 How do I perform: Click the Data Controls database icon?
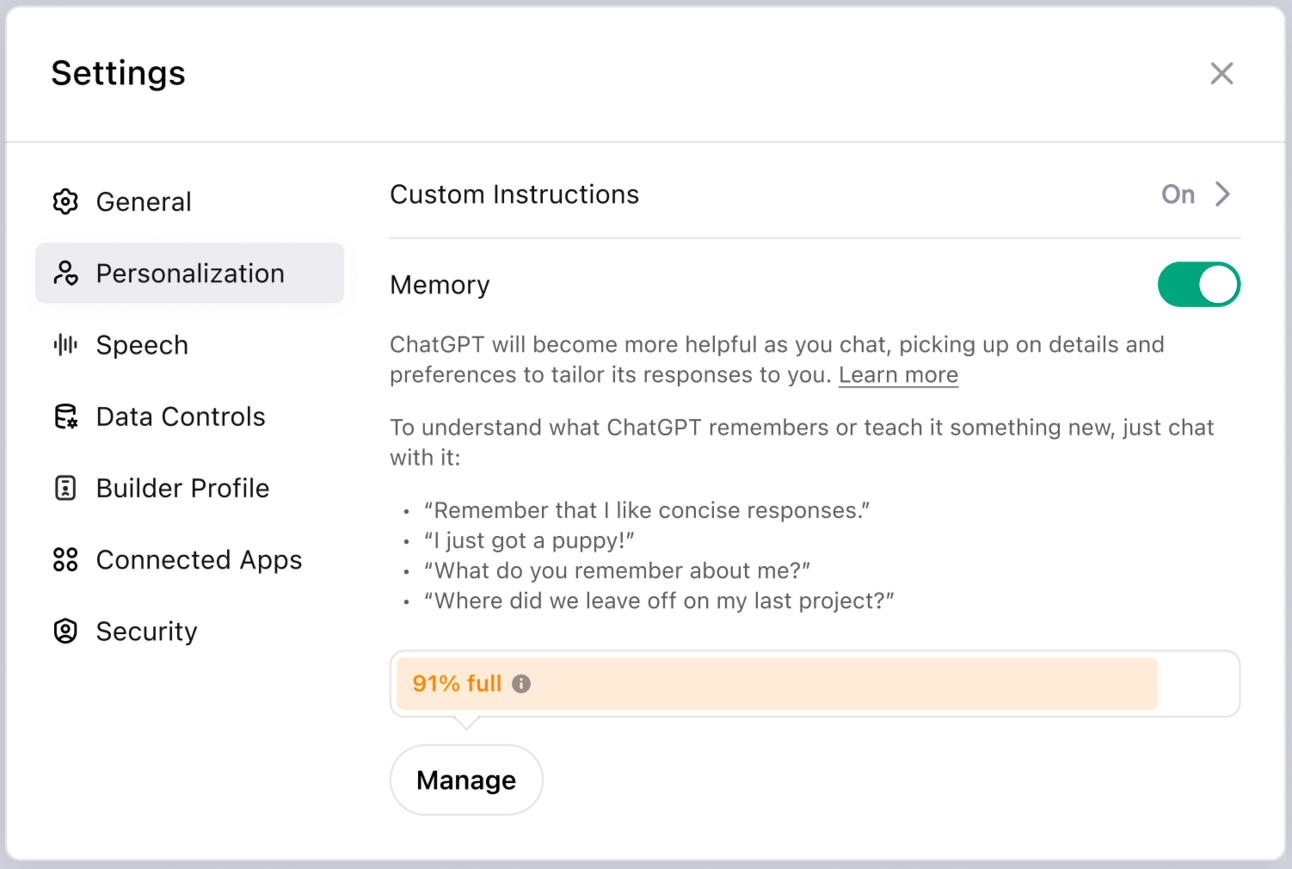coord(65,416)
